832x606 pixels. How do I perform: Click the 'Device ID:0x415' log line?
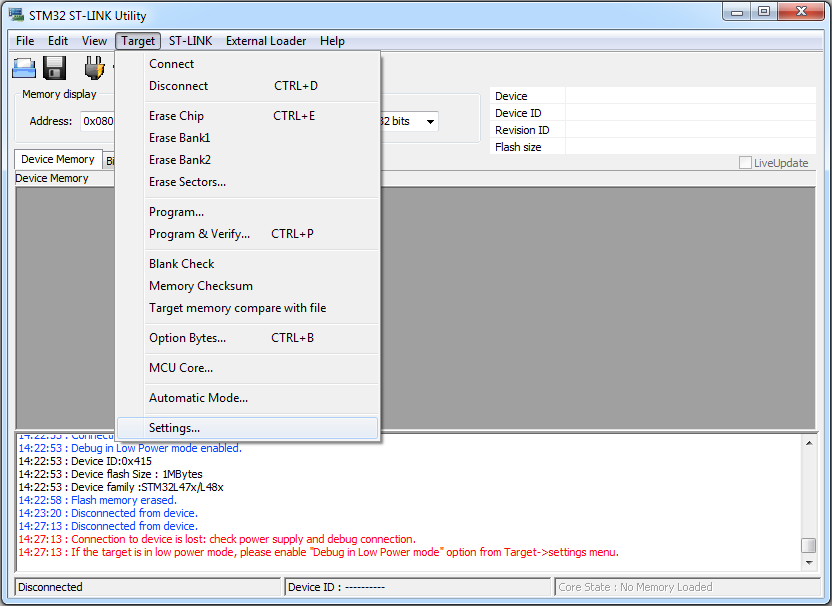coord(85,461)
